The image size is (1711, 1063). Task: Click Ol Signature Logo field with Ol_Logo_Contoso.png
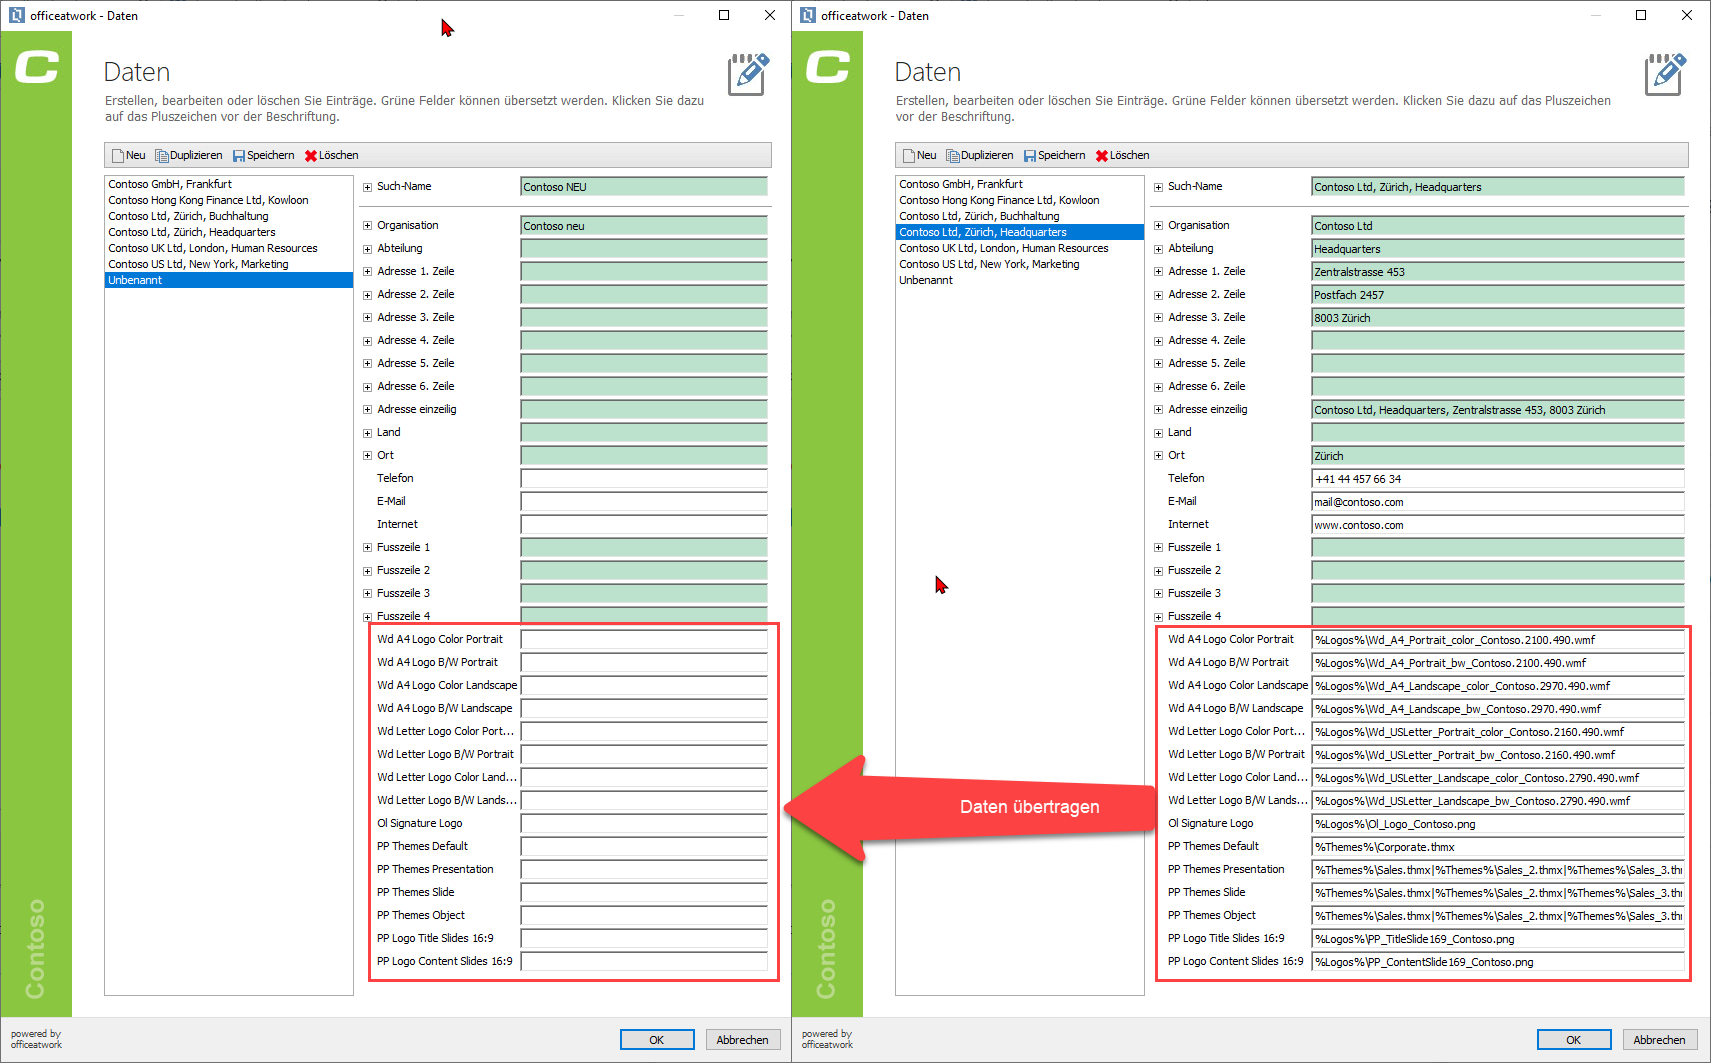(x=1498, y=824)
